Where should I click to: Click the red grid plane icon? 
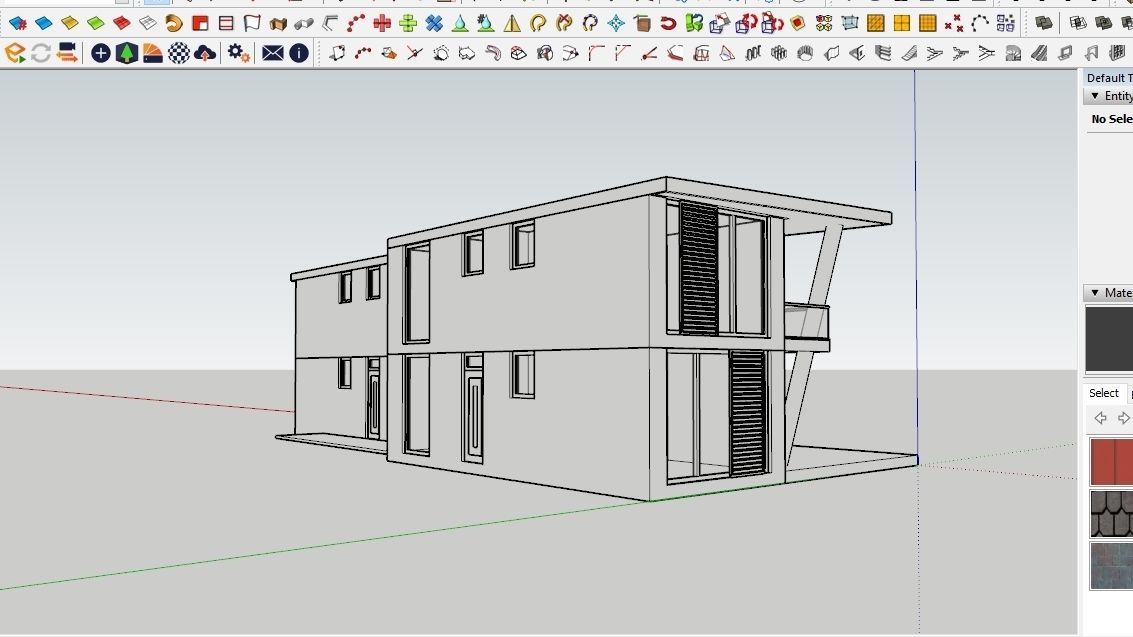(x=122, y=23)
